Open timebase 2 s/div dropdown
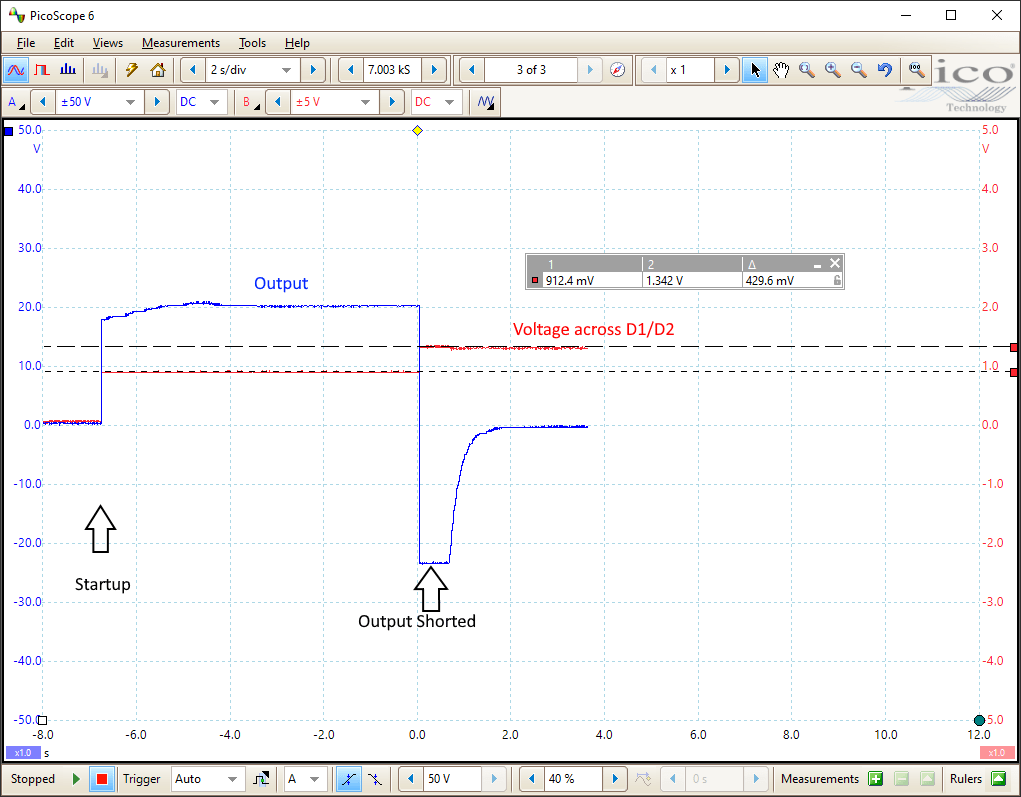This screenshot has width=1021, height=797. [x=287, y=70]
